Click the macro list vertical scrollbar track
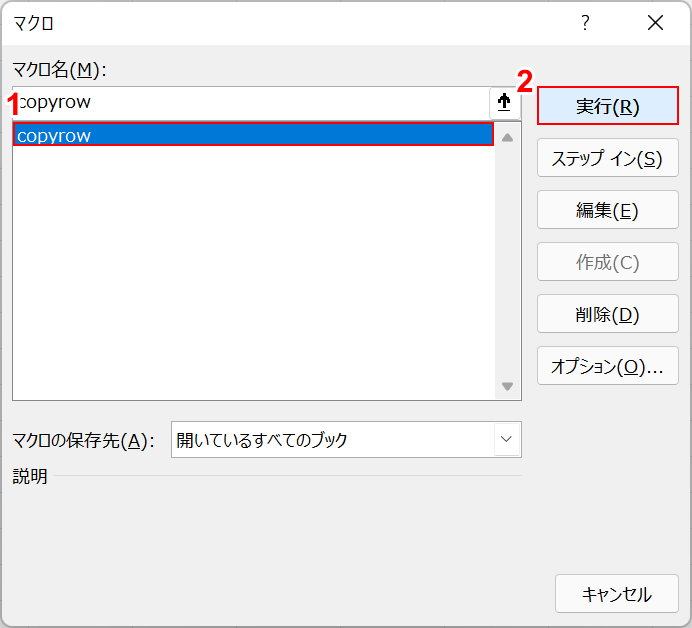The height and width of the screenshot is (628, 692). [x=507, y=260]
